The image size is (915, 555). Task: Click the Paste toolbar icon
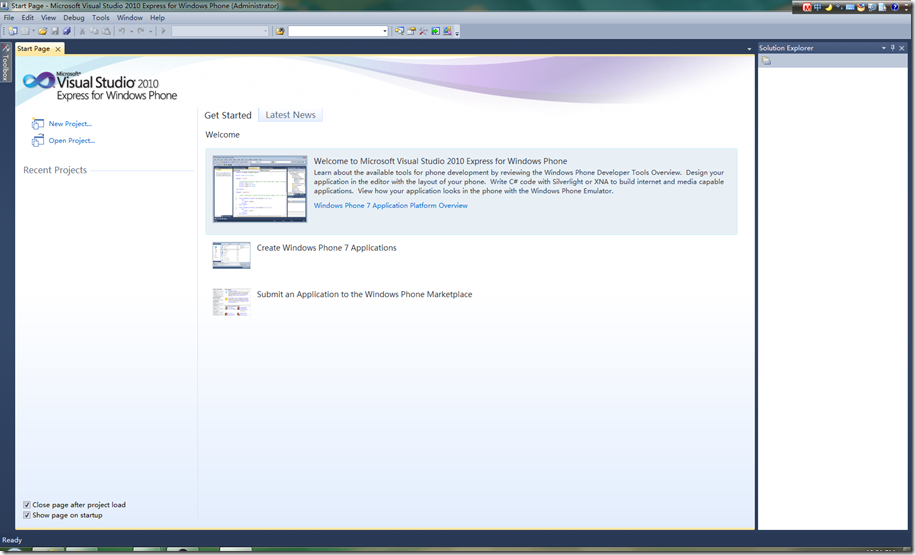106,31
